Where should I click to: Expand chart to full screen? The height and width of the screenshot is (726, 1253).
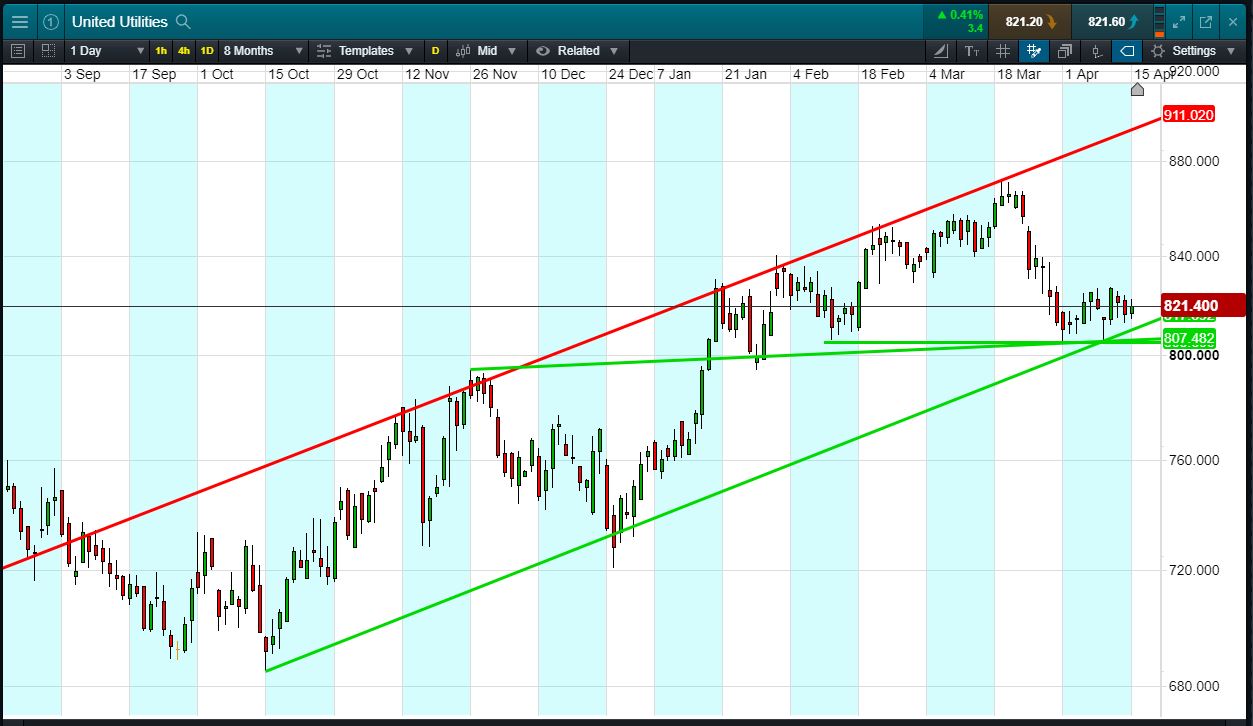click(1179, 21)
